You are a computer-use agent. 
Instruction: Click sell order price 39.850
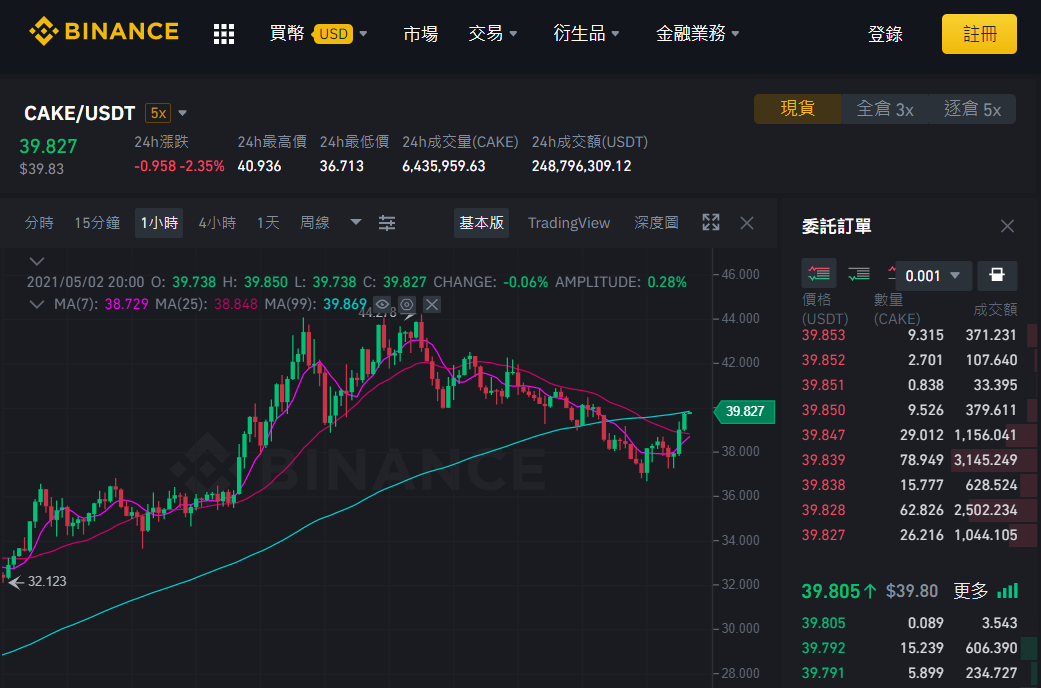pyautogui.click(x=823, y=410)
